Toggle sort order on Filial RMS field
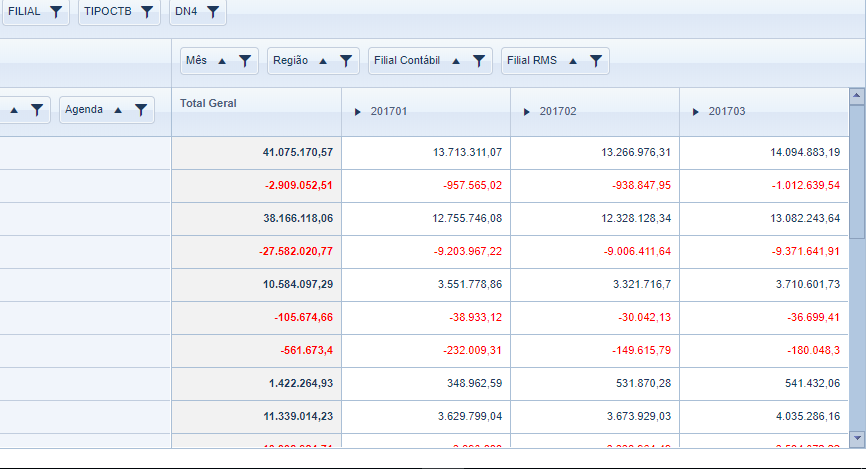 point(573,61)
